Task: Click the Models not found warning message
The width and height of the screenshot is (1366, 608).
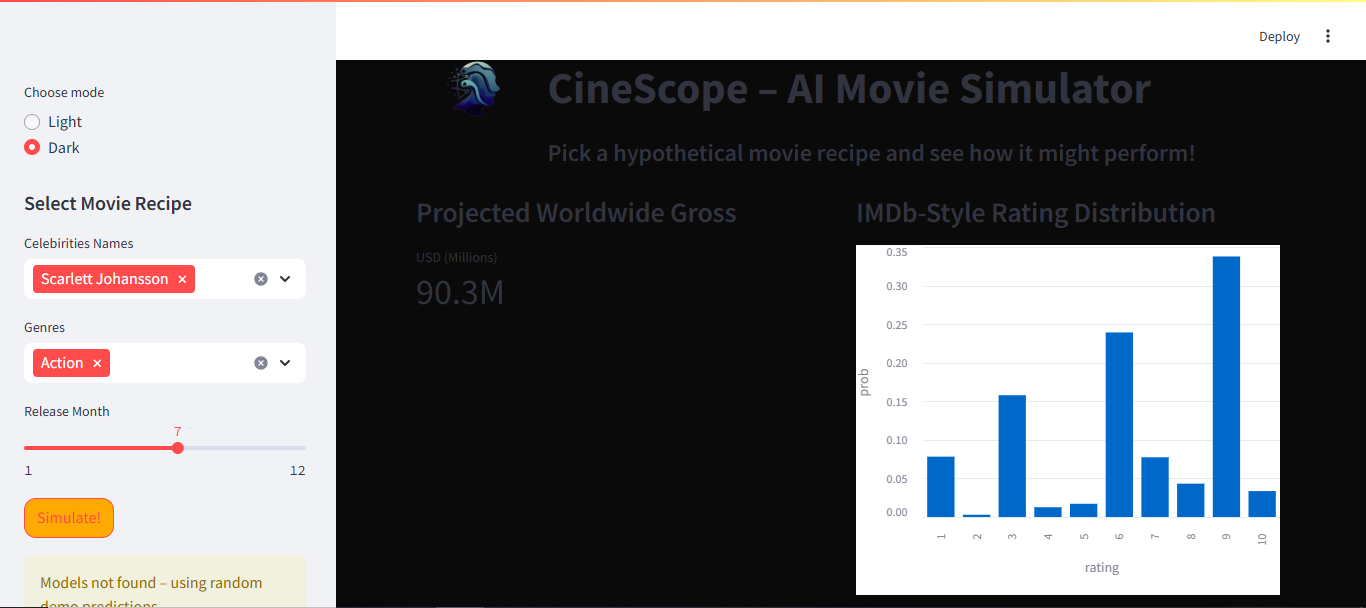Action: pyautogui.click(x=151, y=583)
